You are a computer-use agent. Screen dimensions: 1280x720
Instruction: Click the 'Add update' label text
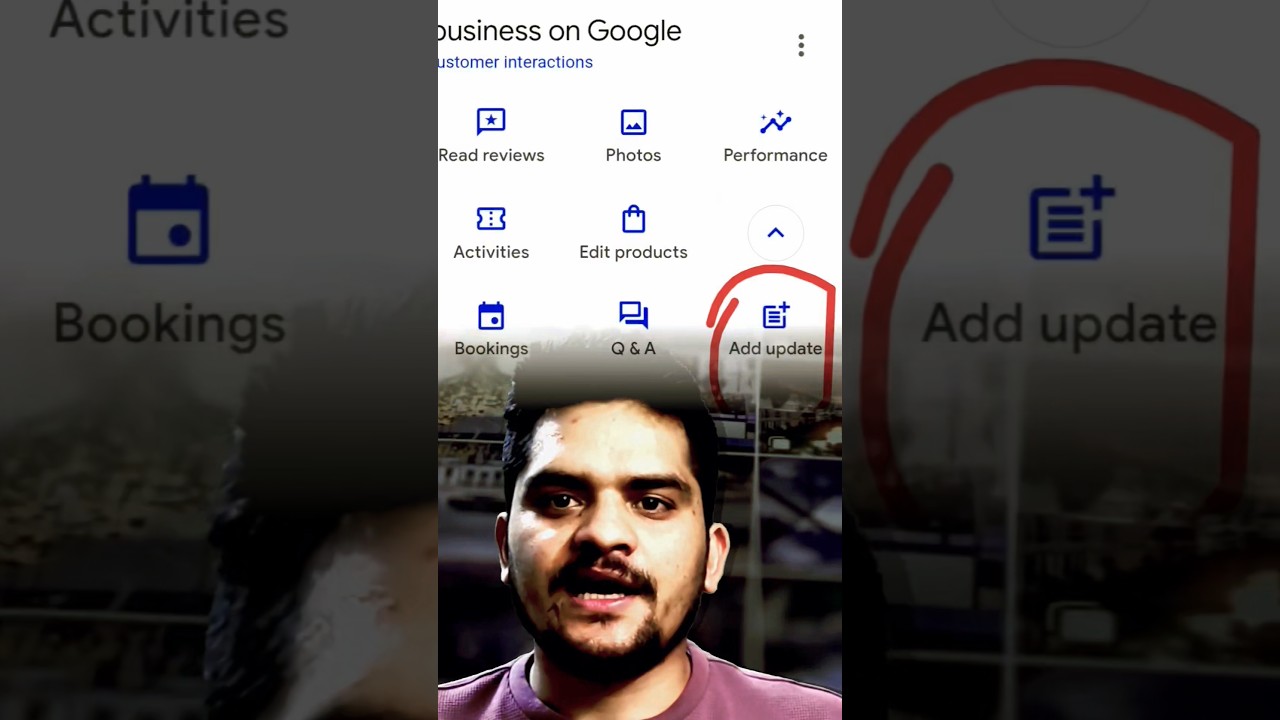[775, 348]
